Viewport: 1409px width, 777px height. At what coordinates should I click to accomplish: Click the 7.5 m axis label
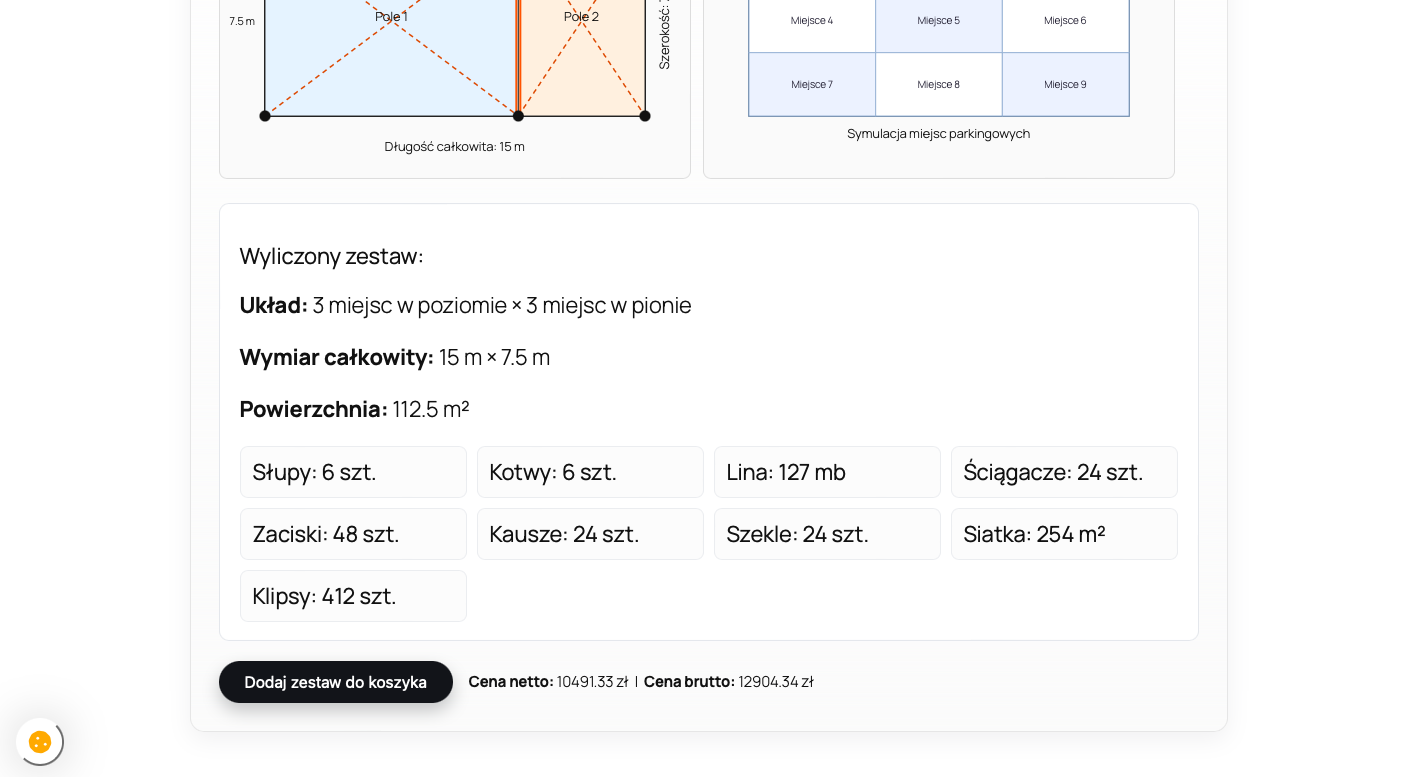[x=242, y=21]
